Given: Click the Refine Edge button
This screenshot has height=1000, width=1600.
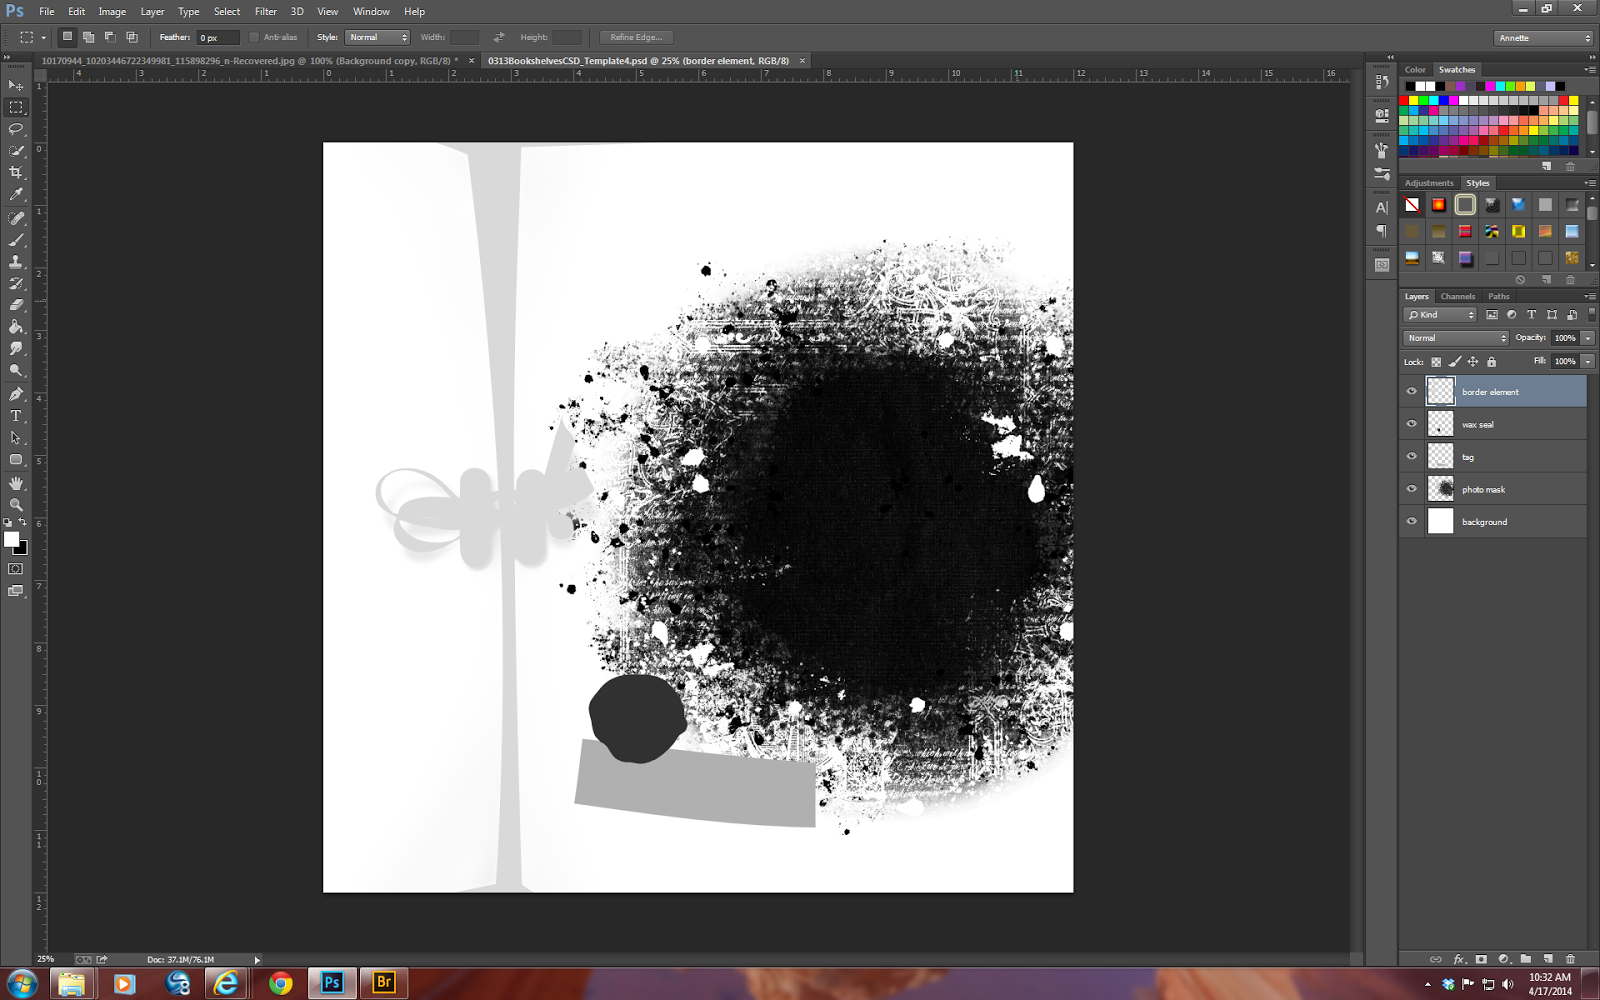Looking at the screenshot, I should (x=636, y=37).
